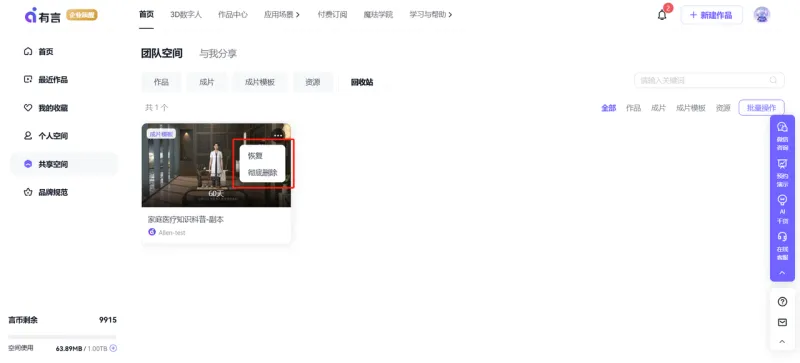Image resolution: width=800 pixels, height=363 pixels.
Task: Select 首页 in the top navigation
Action: (146, 15)
